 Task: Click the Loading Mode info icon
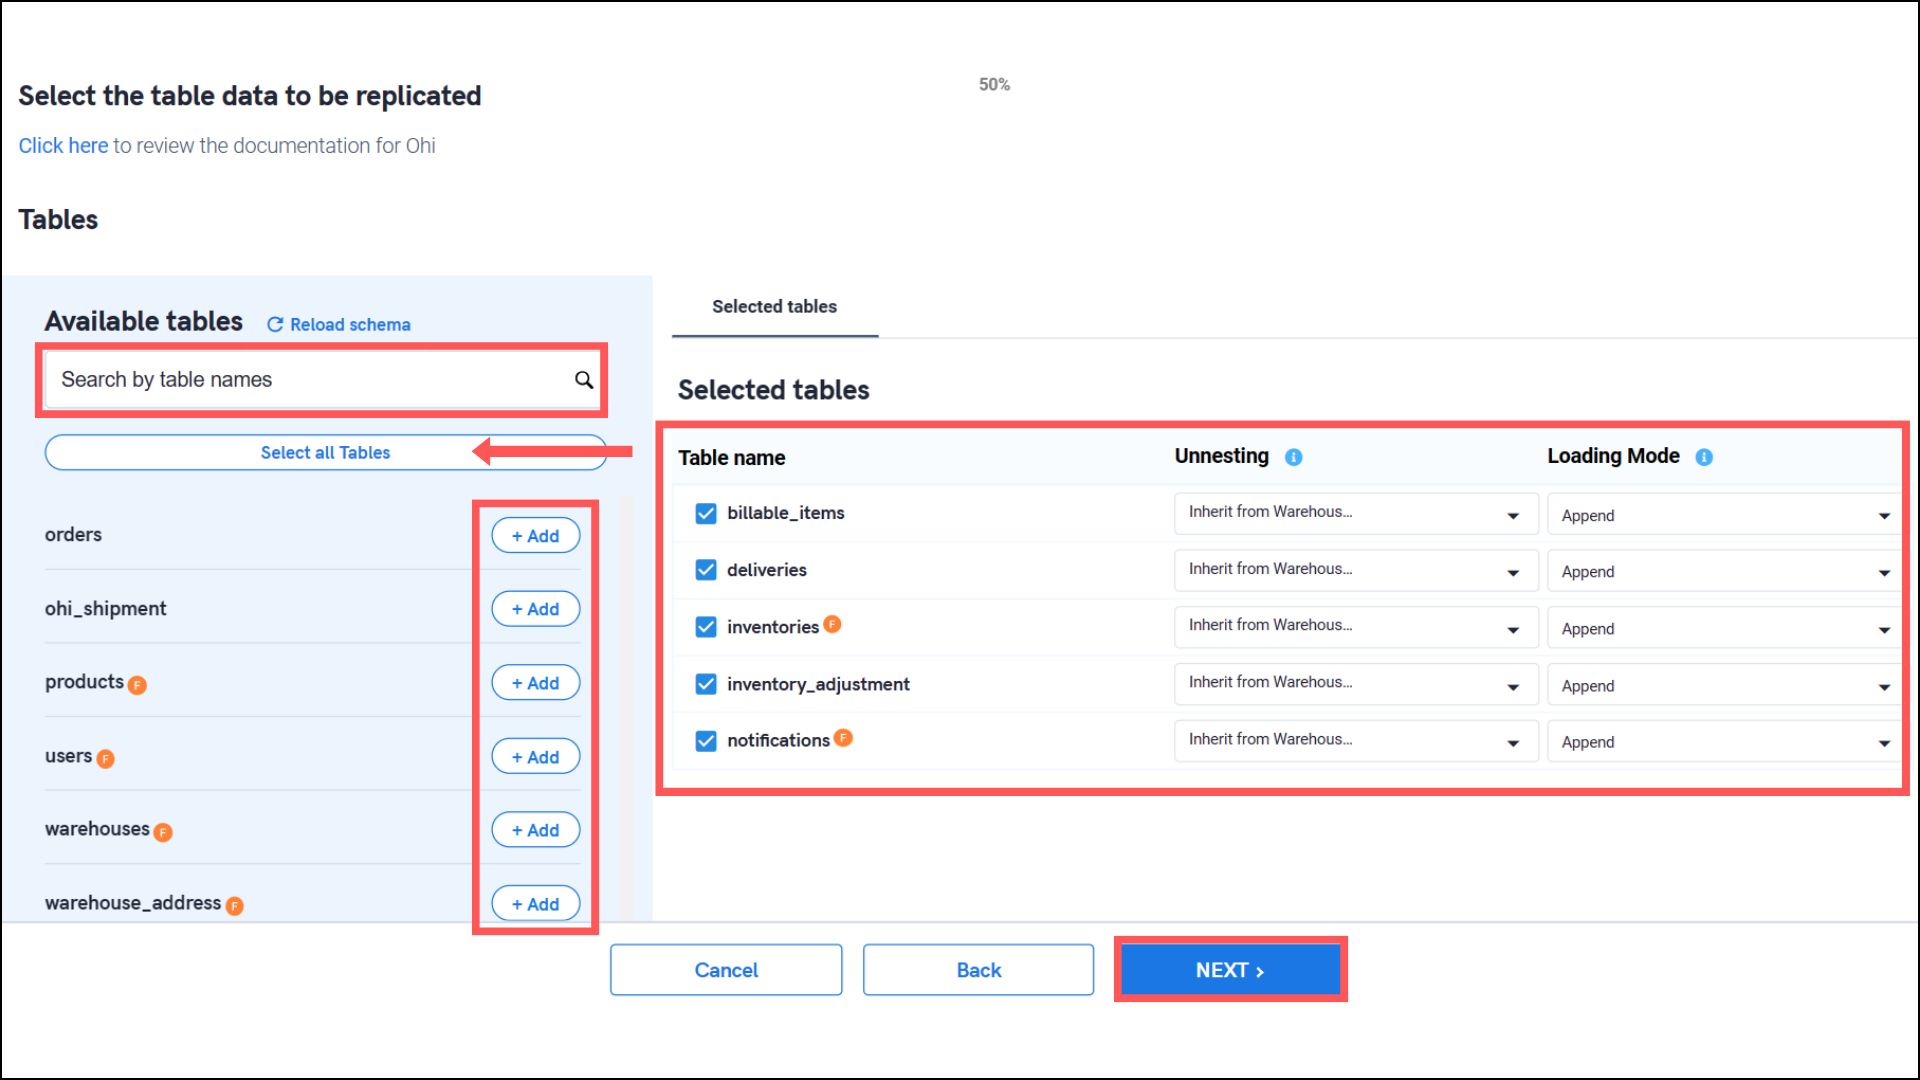(x=1704, y=457)
